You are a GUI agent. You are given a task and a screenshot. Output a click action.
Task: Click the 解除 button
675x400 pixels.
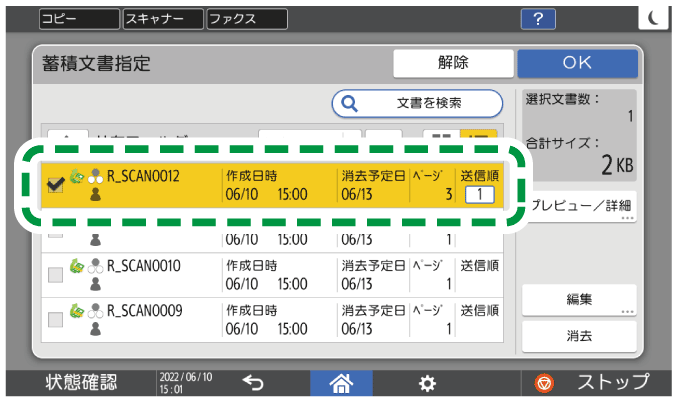click(453, 63)
